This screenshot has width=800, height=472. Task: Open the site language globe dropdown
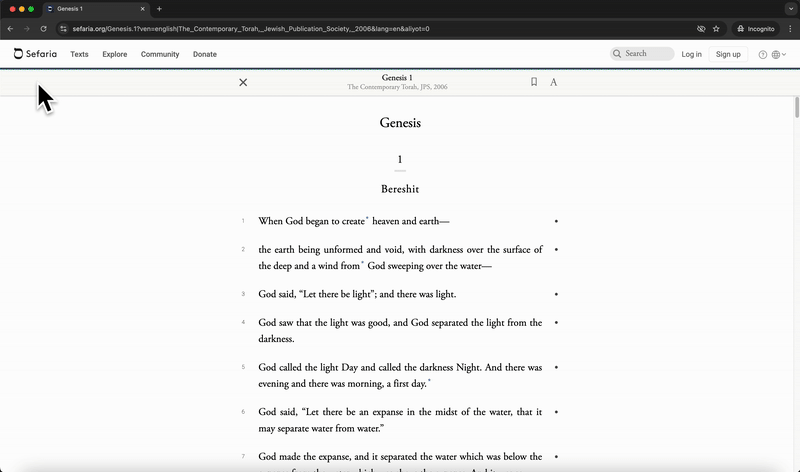tap(779, 55)
